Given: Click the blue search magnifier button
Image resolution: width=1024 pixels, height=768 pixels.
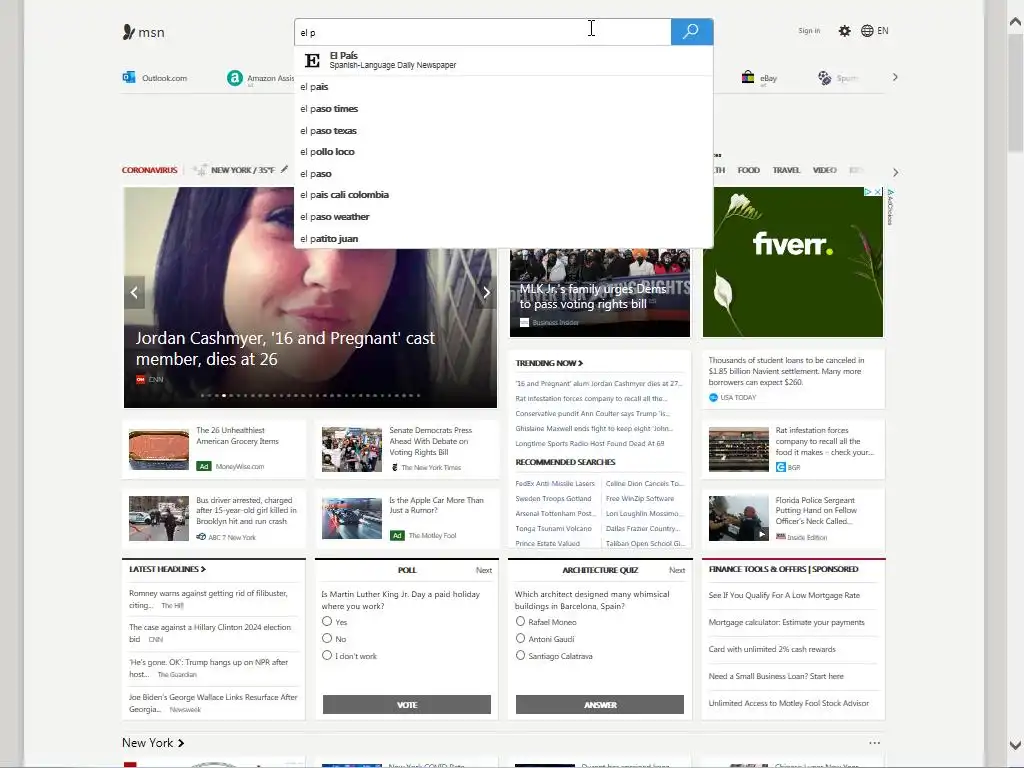Looking at the screenshot, I should (x=692, y=31).
